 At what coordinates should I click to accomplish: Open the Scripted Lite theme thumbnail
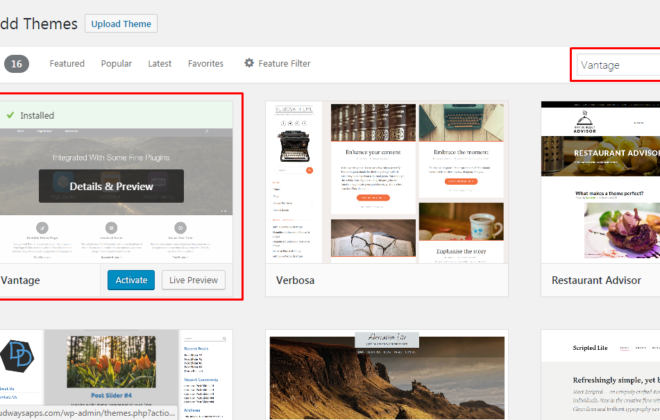pos(601,375)
